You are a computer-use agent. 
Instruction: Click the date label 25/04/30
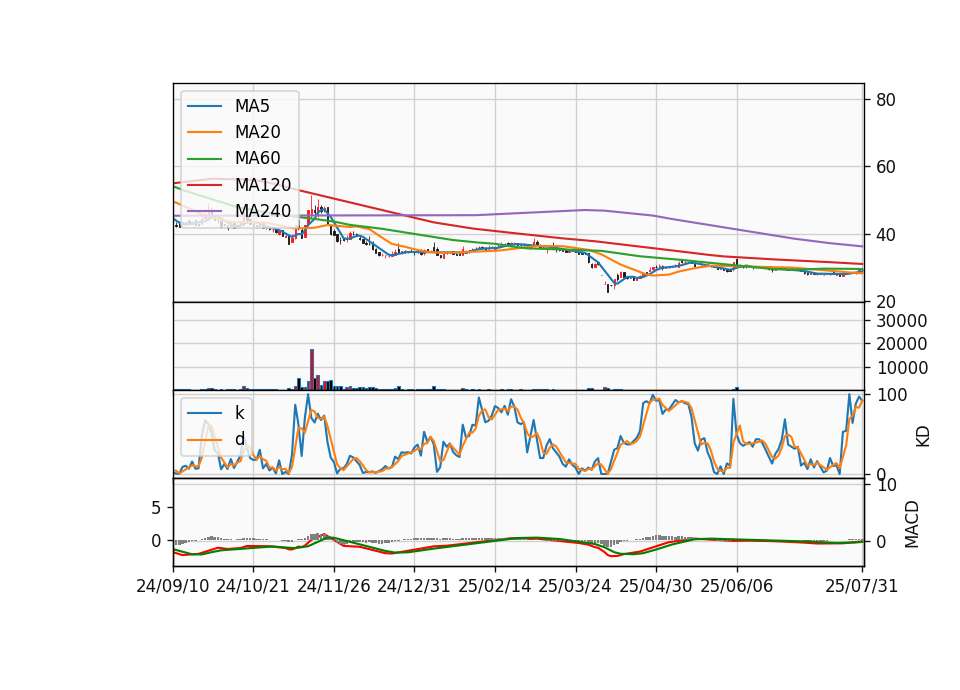pos(656,586)
